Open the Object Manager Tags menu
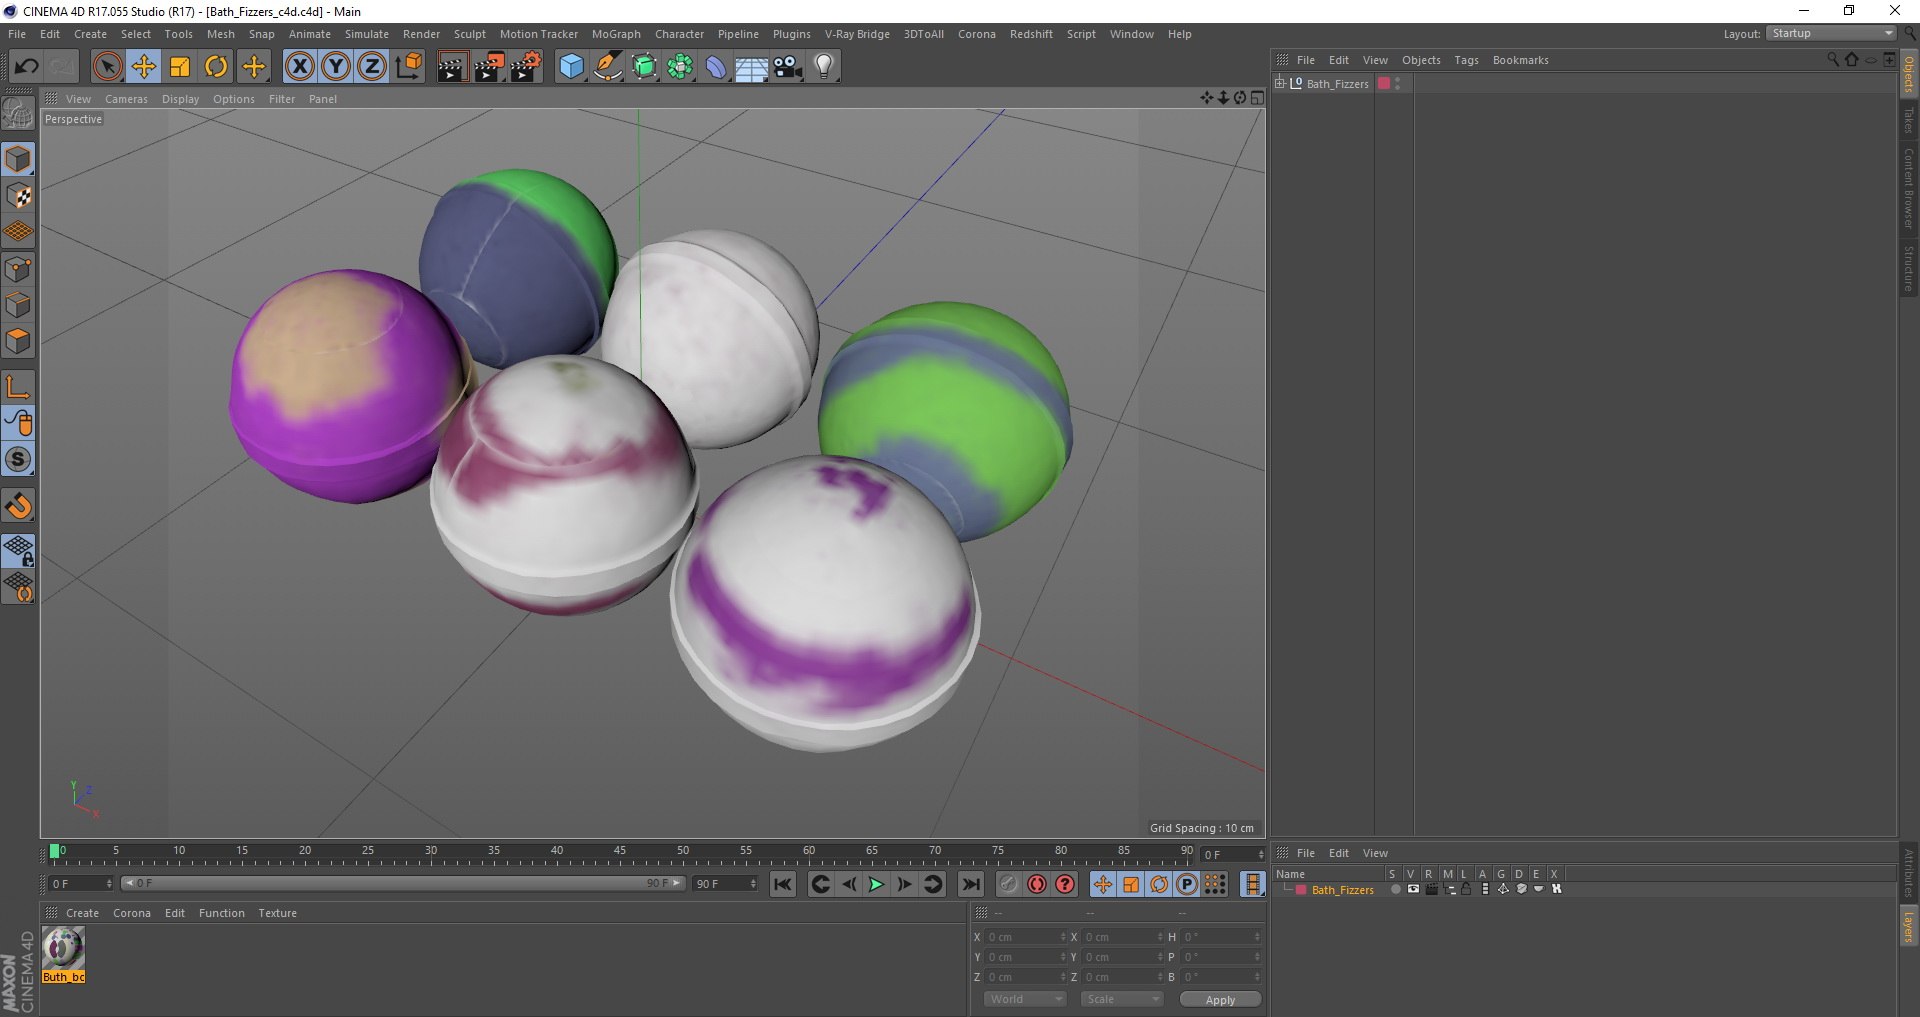This screenshot has height=1017, width=1920. point(1466,60)
